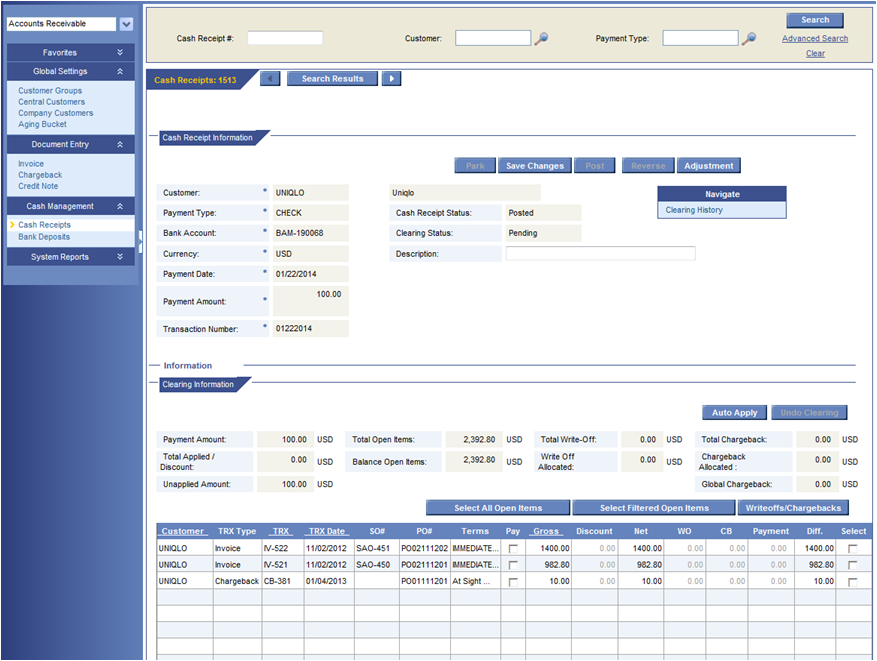The height and width of the screenshot is (661, 877).
Task: Tick Select checkbox for invoice IV-521
Action: (x=853, y=565)
